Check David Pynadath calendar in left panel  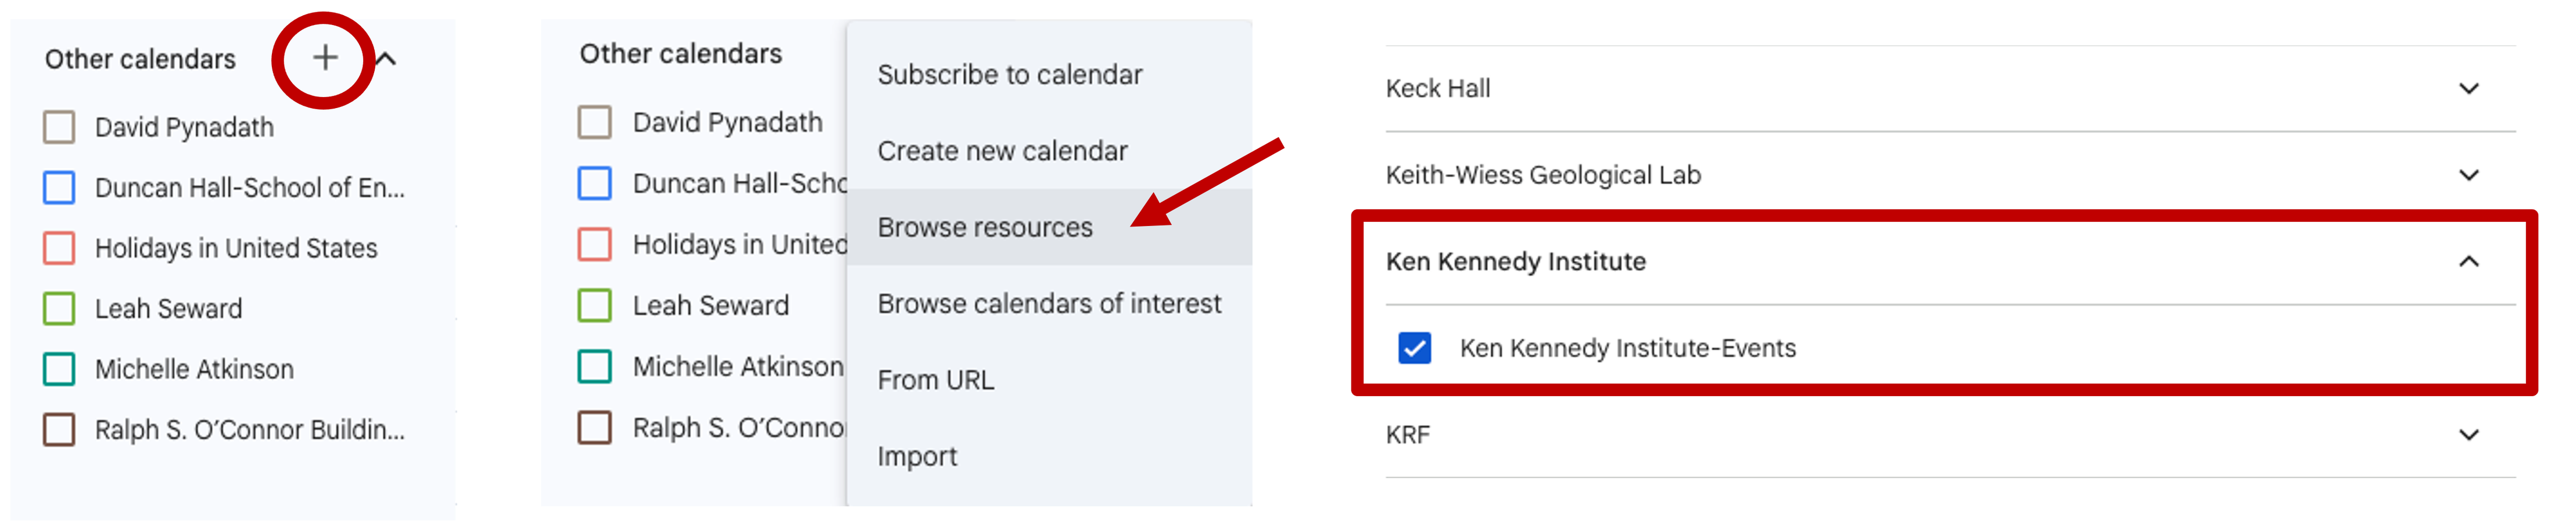pyautogui.click(x=59, y=127)
